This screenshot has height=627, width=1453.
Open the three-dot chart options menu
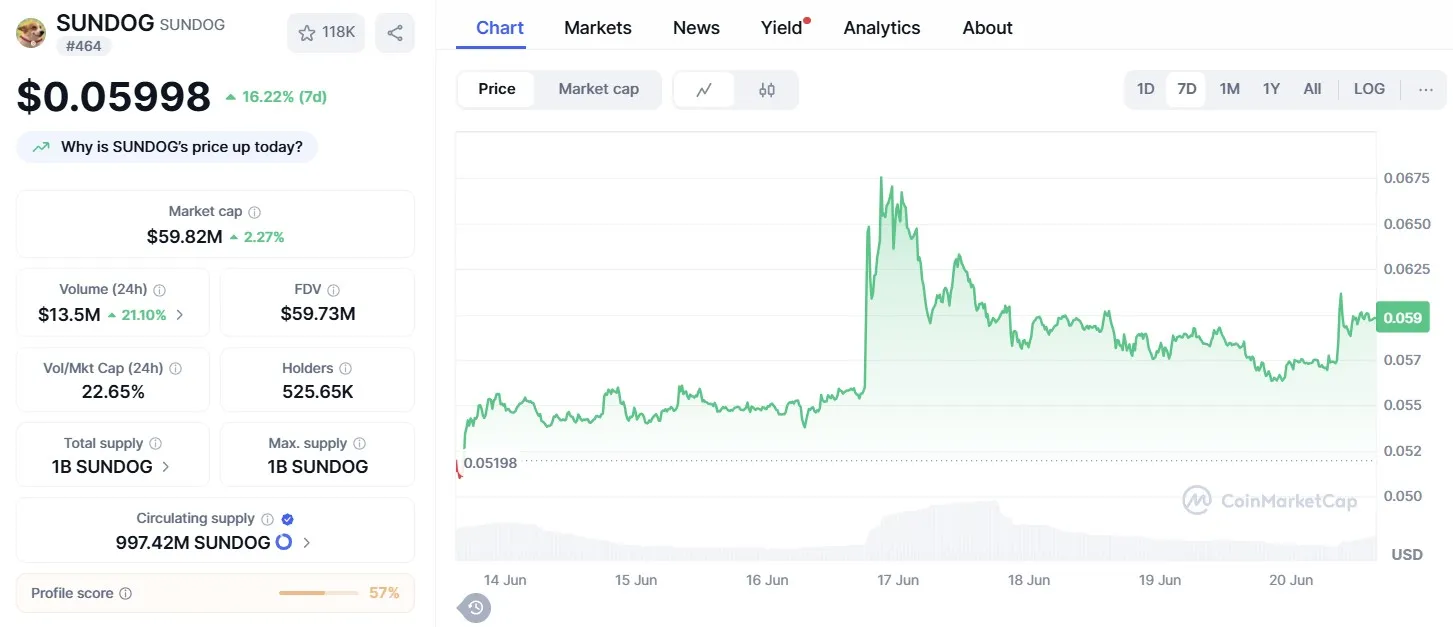1426,89
